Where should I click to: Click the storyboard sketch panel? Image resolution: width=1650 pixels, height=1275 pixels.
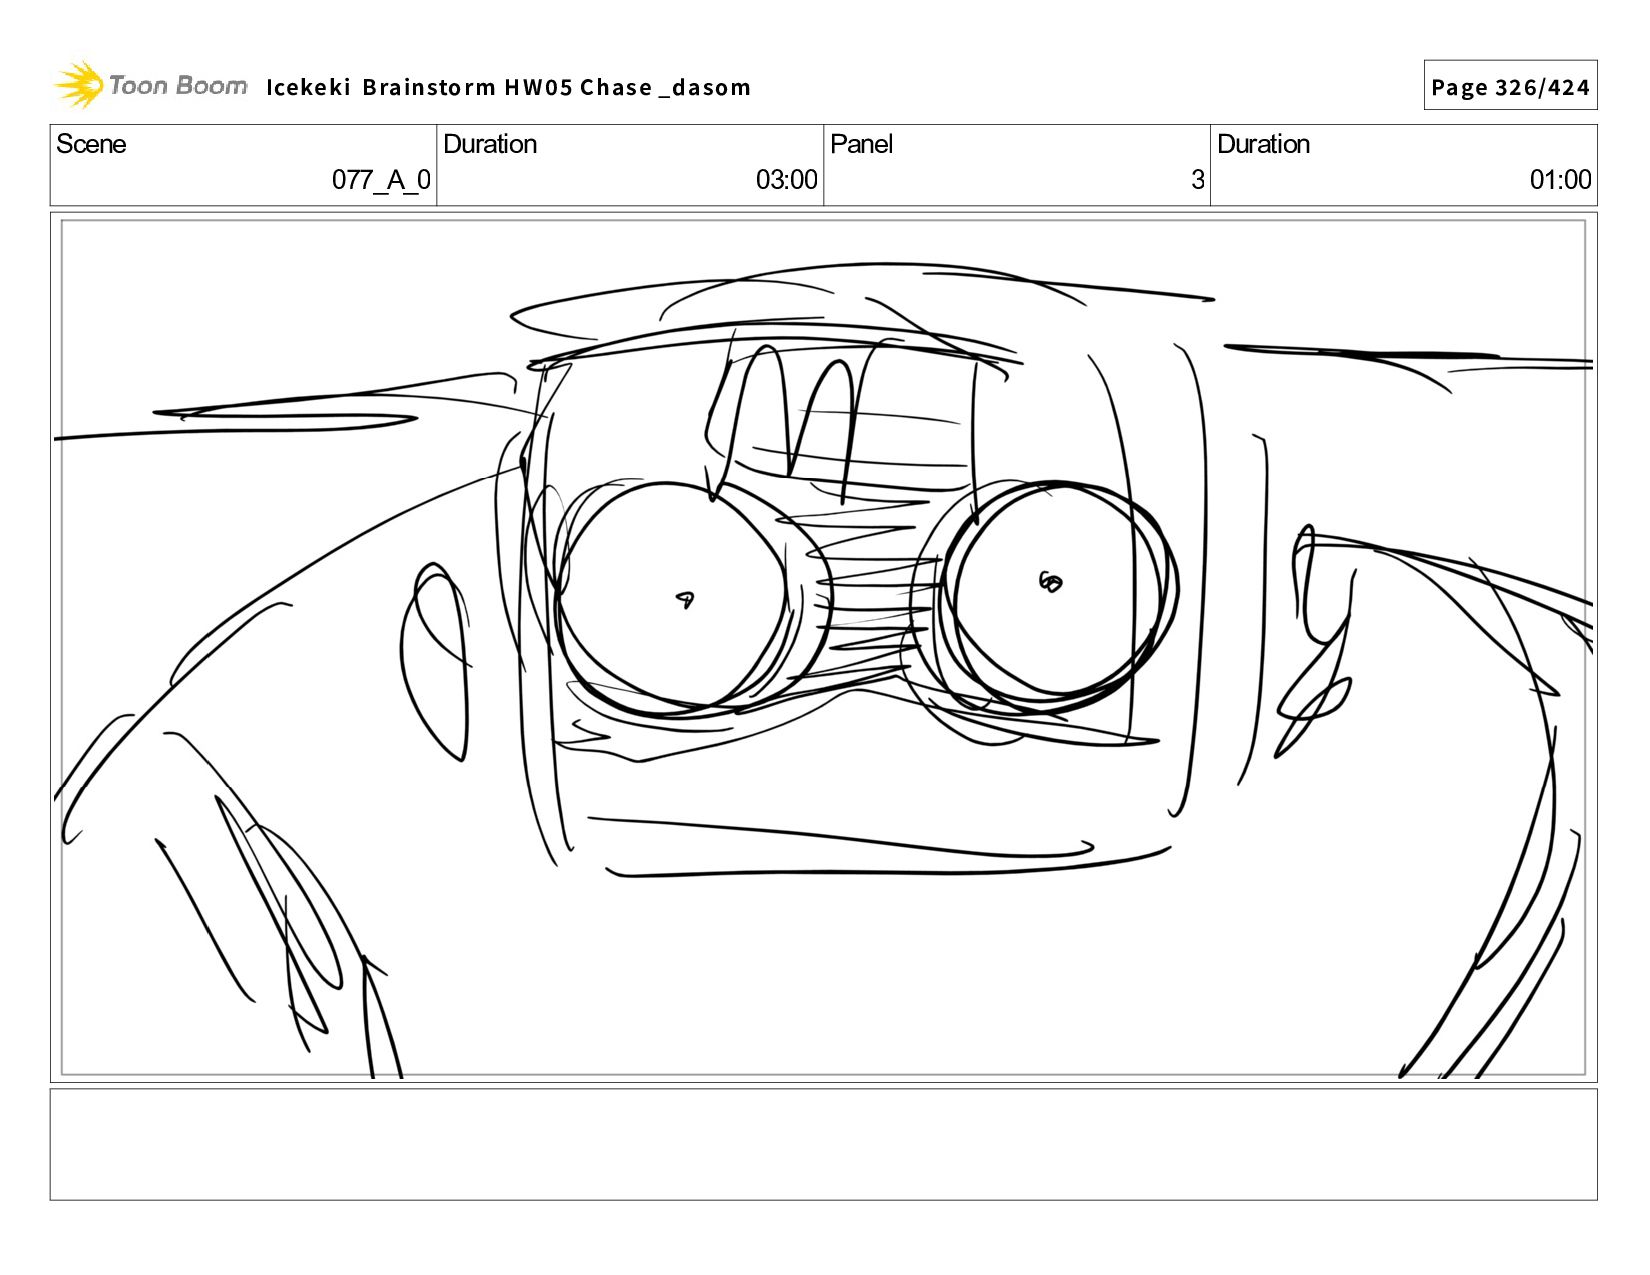(x=823, y=647)
